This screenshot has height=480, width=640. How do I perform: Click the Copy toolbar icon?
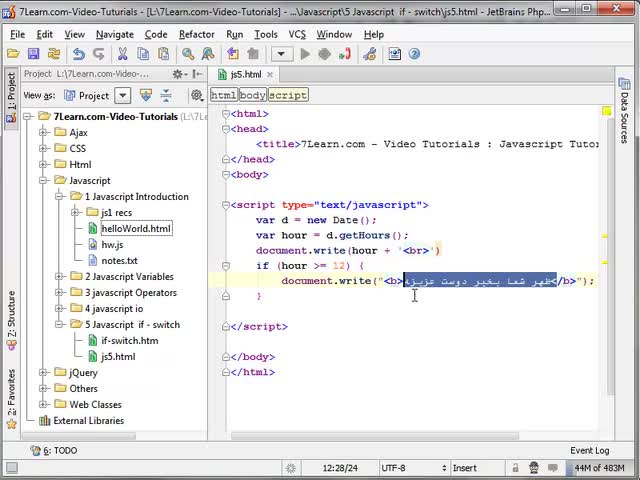143,54
